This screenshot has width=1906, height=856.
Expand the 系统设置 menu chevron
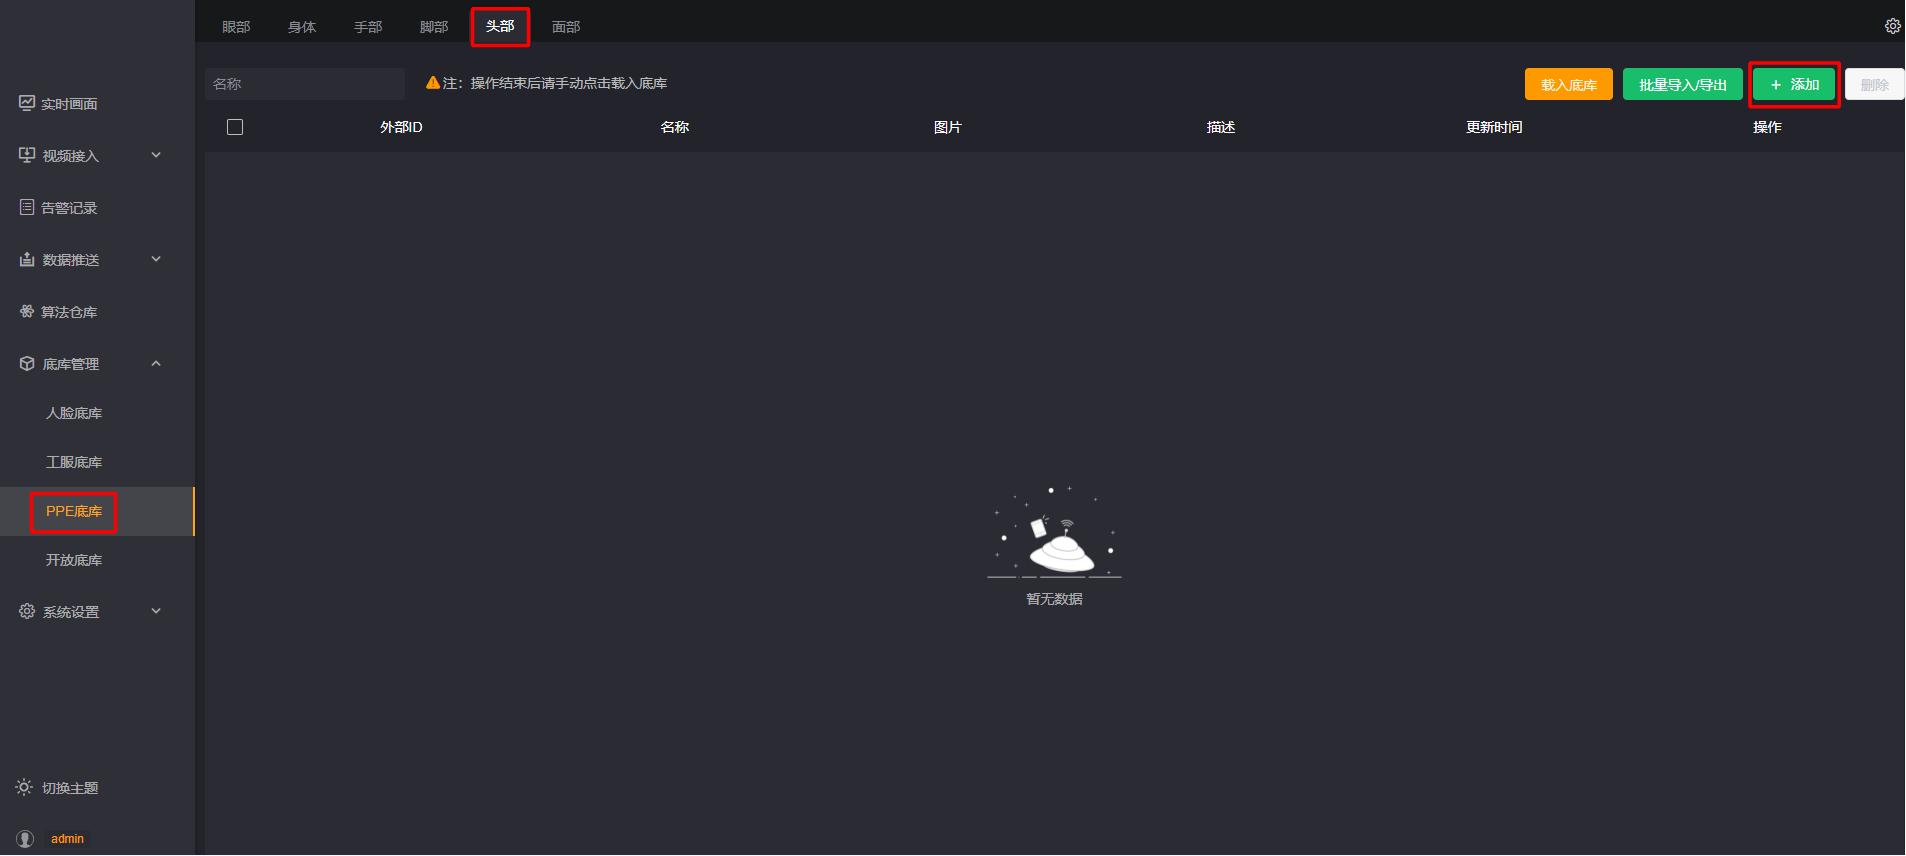click(156, 611)
